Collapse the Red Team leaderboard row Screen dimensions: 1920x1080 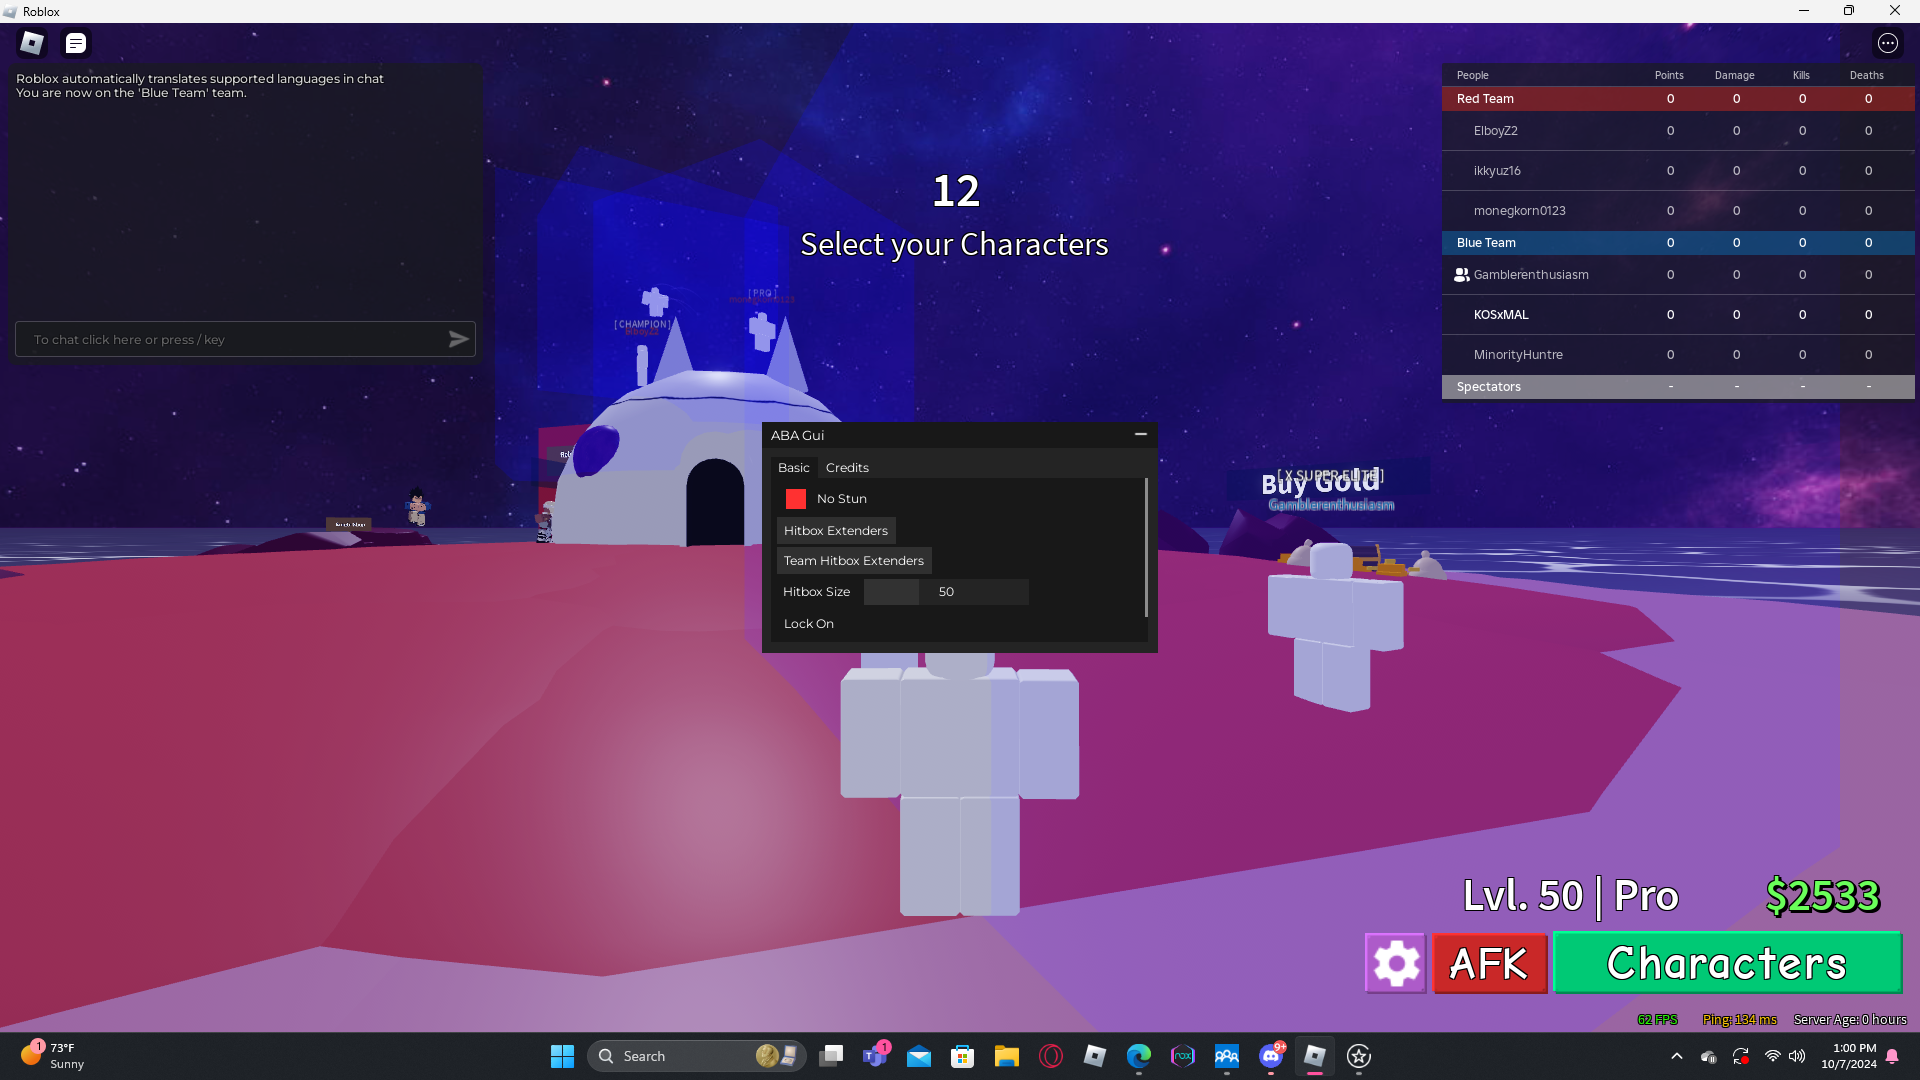click(x=1486, y=99)
